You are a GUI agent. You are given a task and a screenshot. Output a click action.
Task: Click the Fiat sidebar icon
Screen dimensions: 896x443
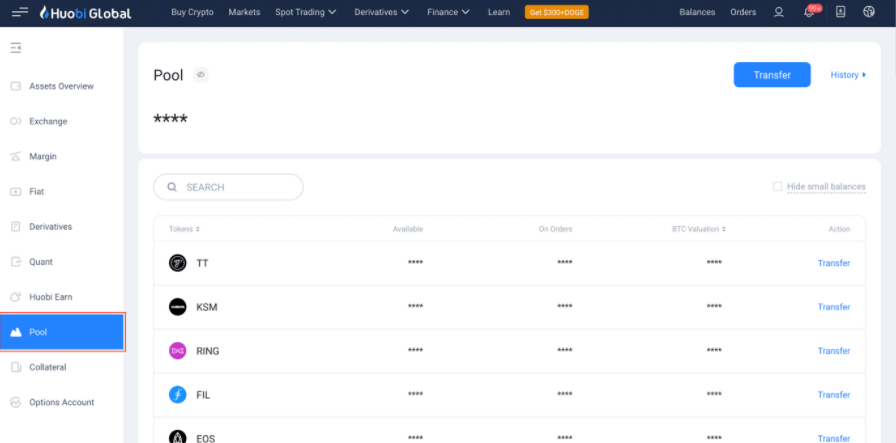pyautogui.click(x=16, y=191)
